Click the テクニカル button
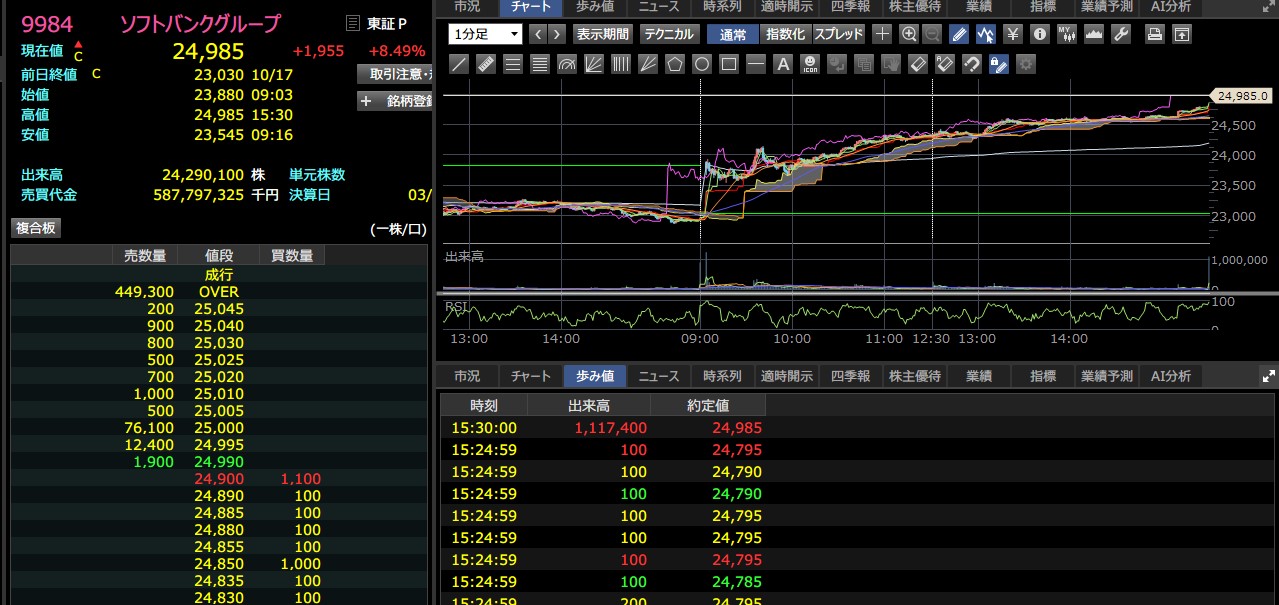 pos(670,34)
